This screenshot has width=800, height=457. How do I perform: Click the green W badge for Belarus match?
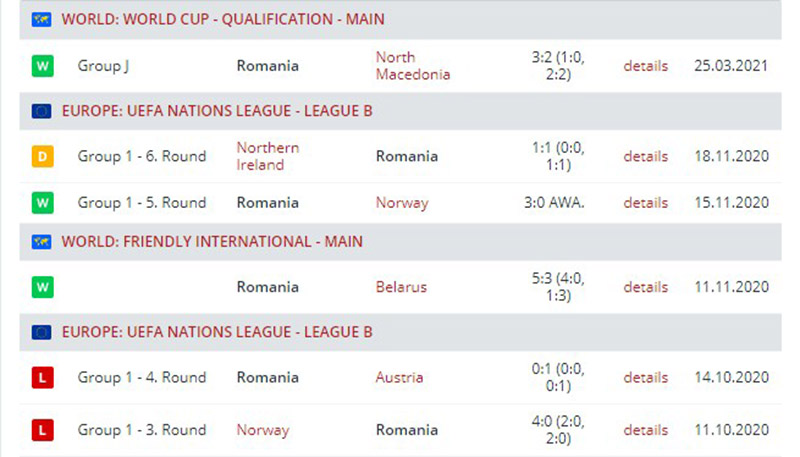[42, 287]
